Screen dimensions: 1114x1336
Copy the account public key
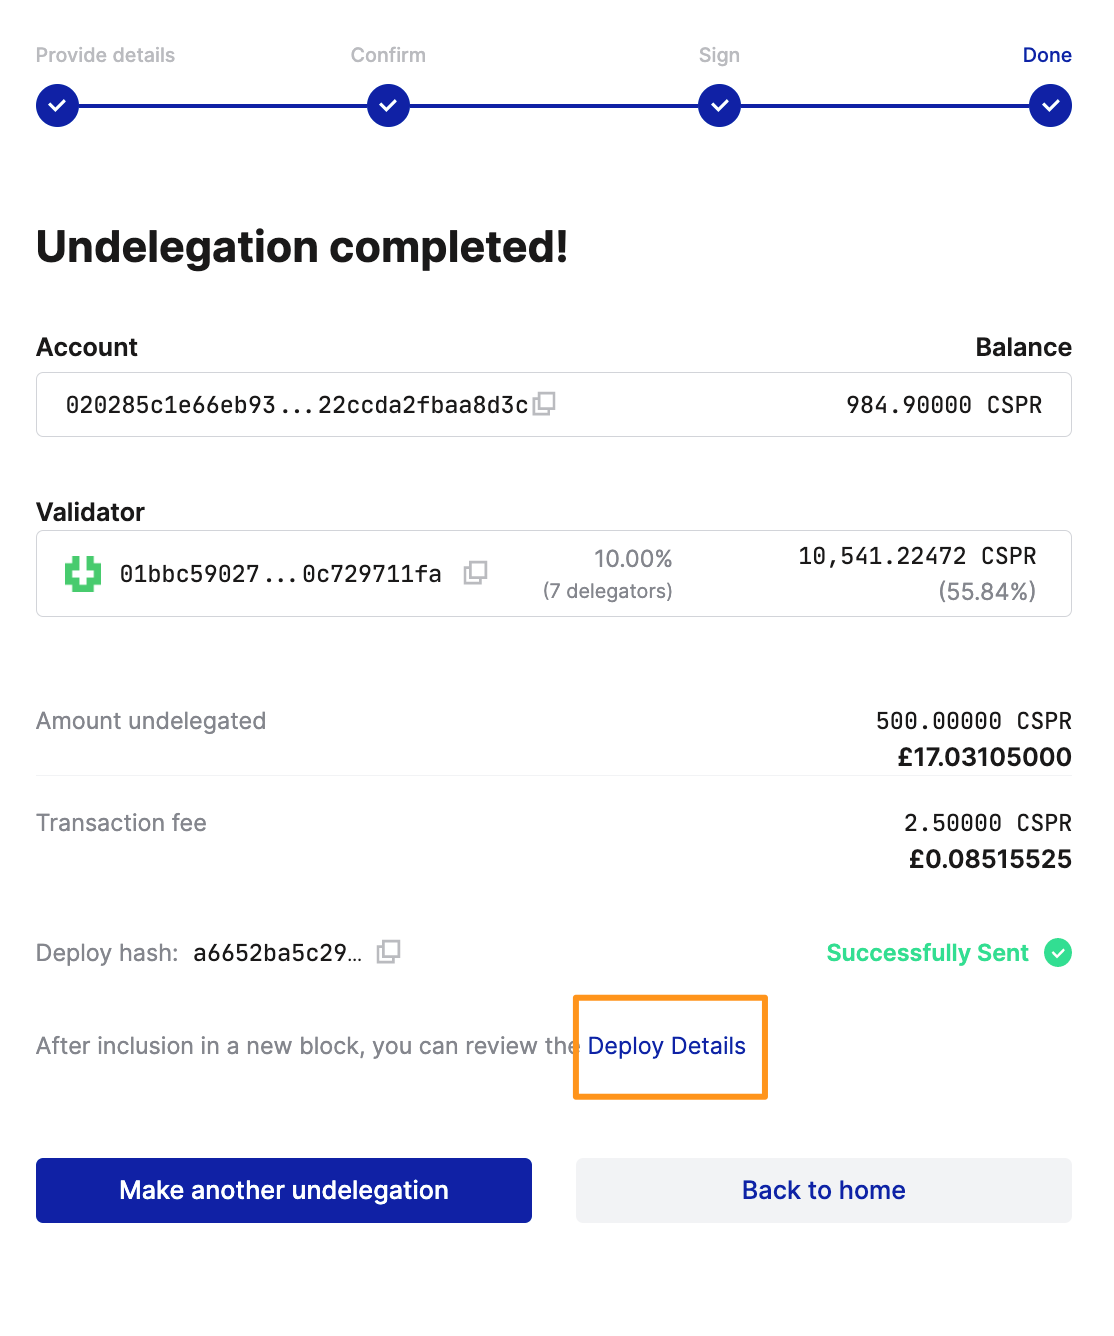click(545, 404)
